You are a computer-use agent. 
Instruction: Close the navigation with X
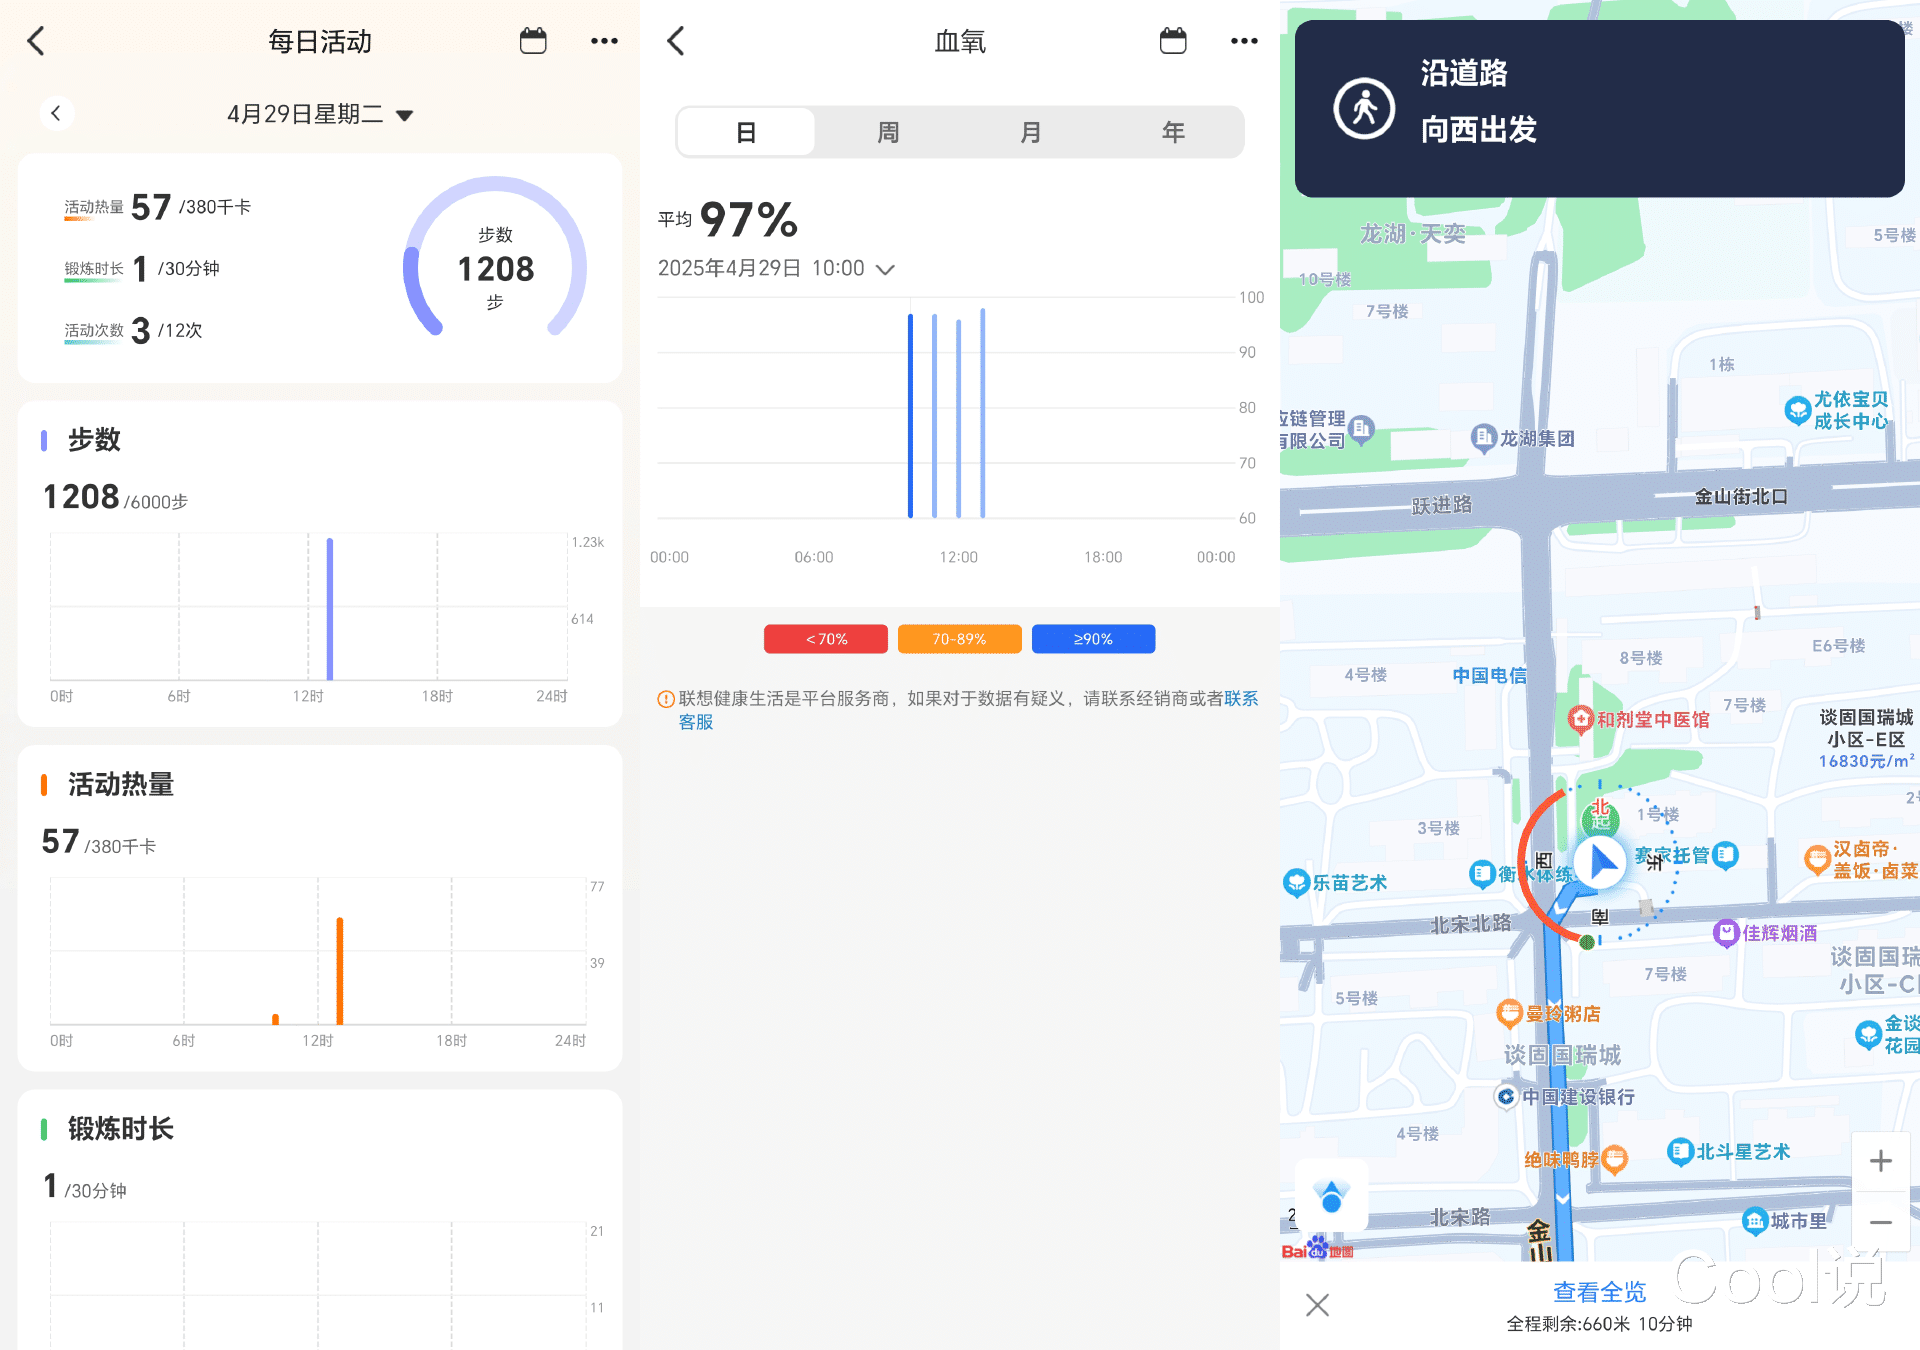pos(1317,1304)
